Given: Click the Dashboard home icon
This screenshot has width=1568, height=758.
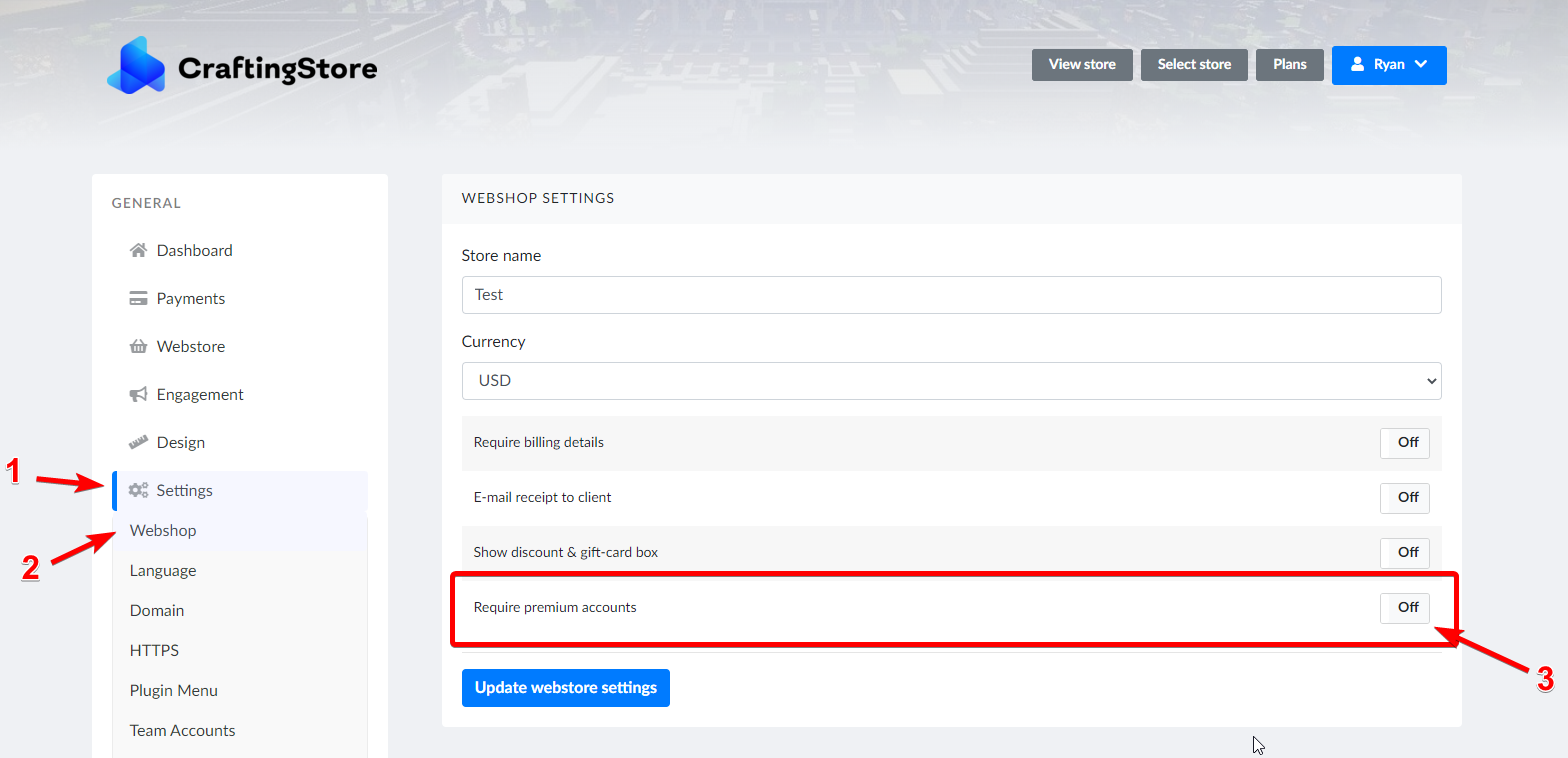Looking at the screenshot, I should (x=139, y=250).
